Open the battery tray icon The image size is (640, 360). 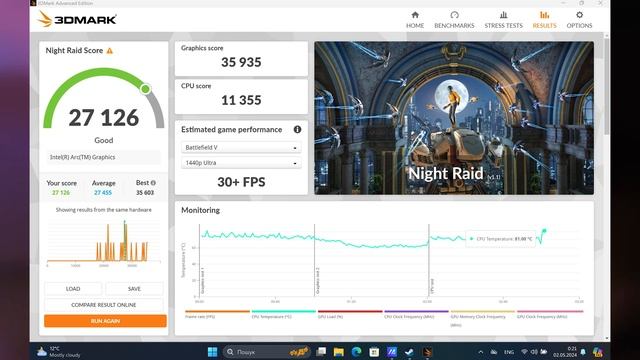[544, 352]
